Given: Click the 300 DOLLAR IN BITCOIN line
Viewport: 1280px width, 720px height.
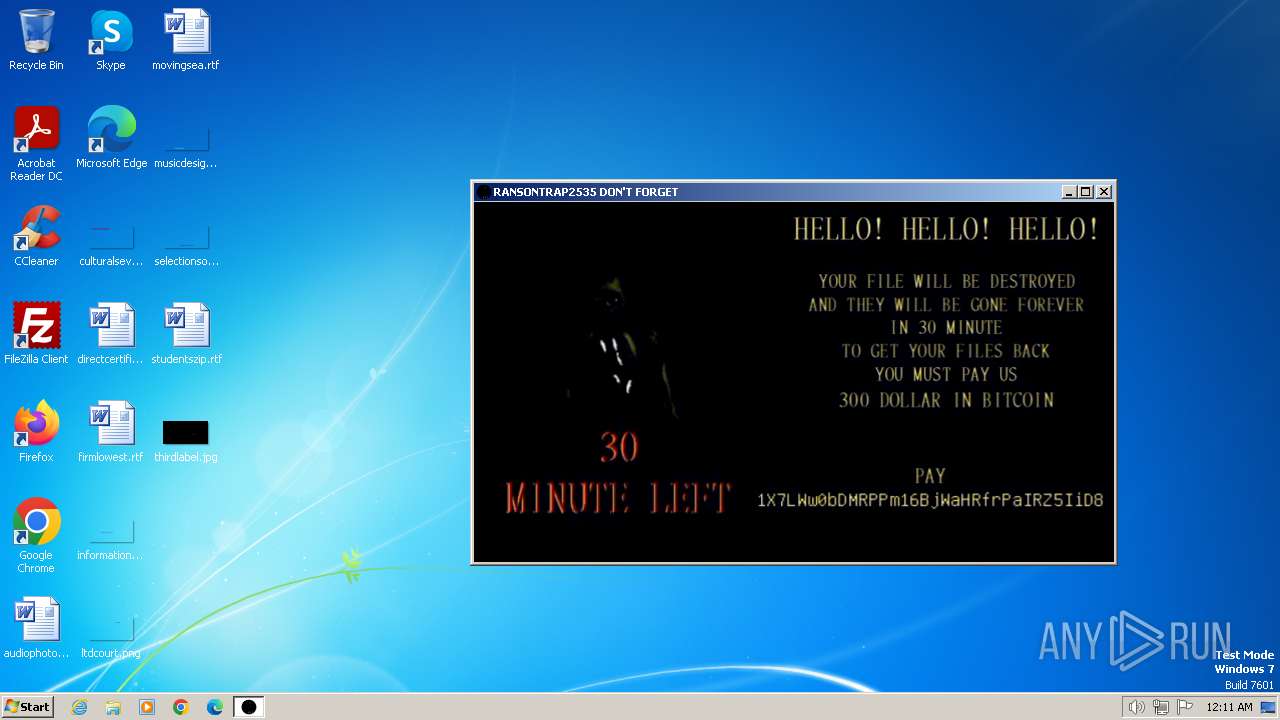Looking at the screenshot, I should (947, 400).
